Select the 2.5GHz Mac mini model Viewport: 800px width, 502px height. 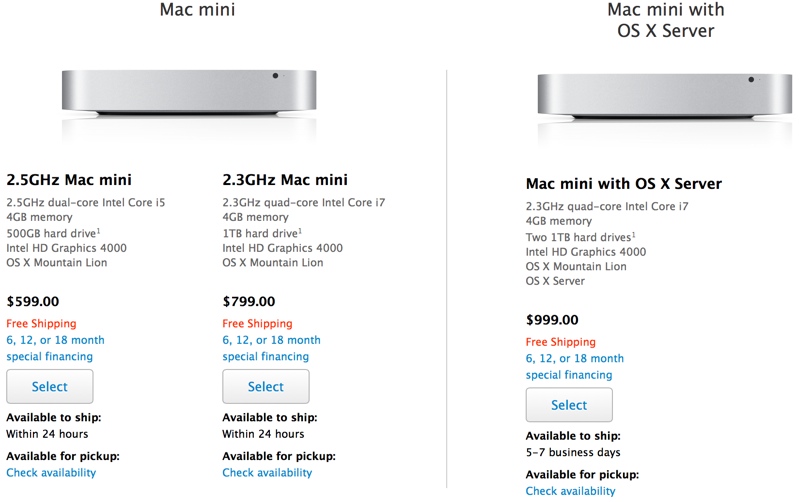tap(49, 387)
